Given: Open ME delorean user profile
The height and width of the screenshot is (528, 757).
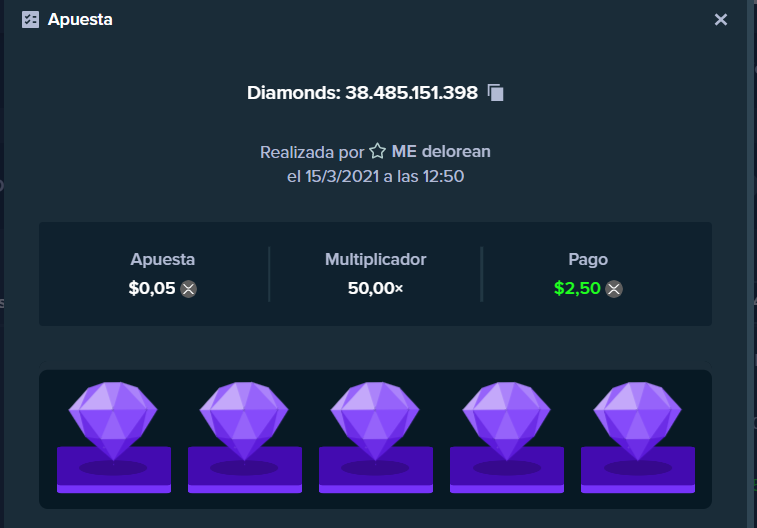Looking at the screenshot, I should (441, 152).
